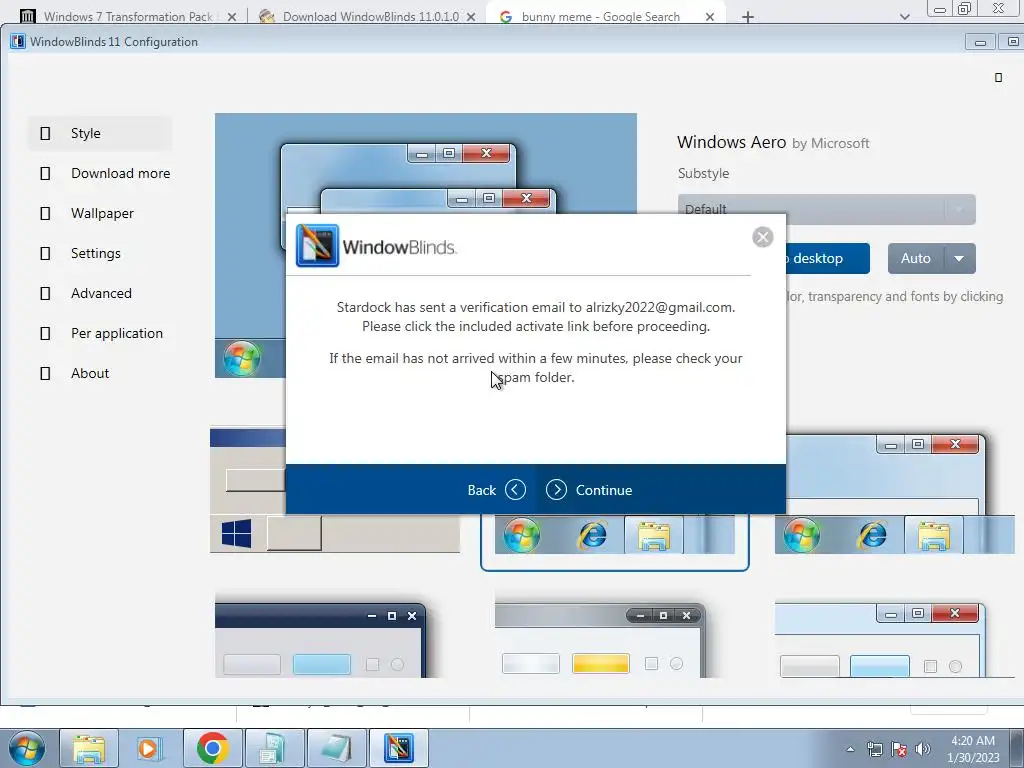The width and height of the screenshot is (1024, 768).
Task: Open the Windows Start orb
Action: (27, 748)
